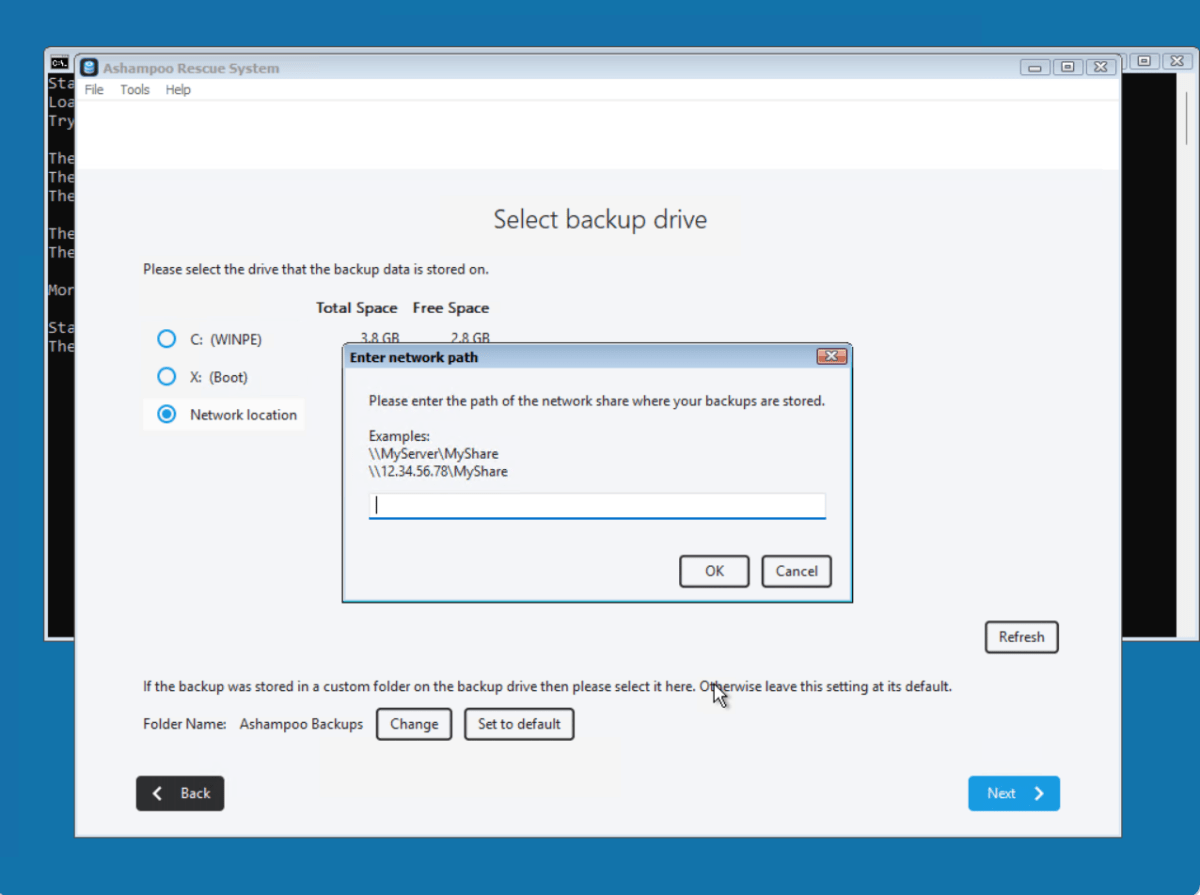Click Change to pick a backup folder
The height and width of the screenshot is (895, 1200).
414,724
